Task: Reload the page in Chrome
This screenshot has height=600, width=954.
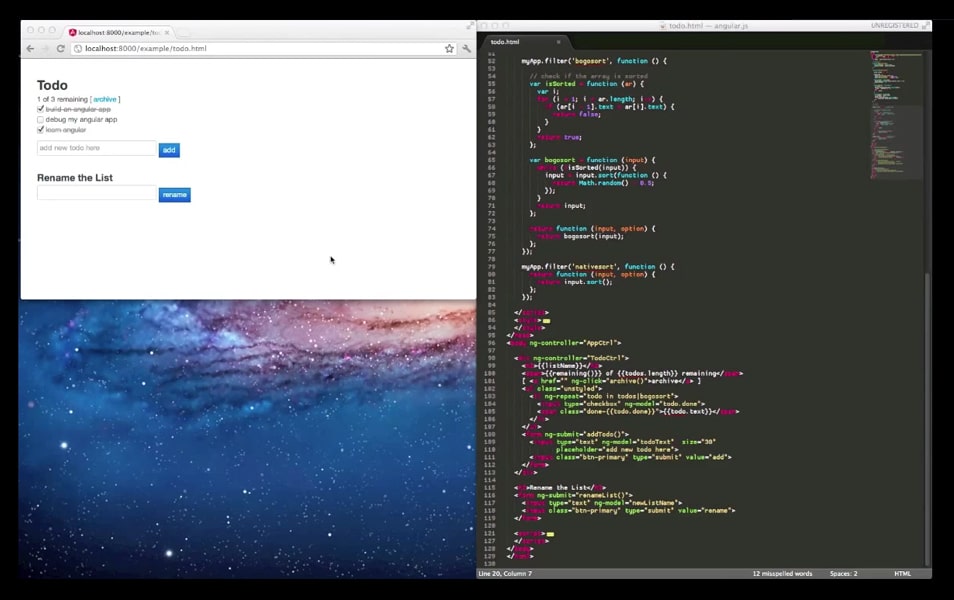Action: pos(60,49)
